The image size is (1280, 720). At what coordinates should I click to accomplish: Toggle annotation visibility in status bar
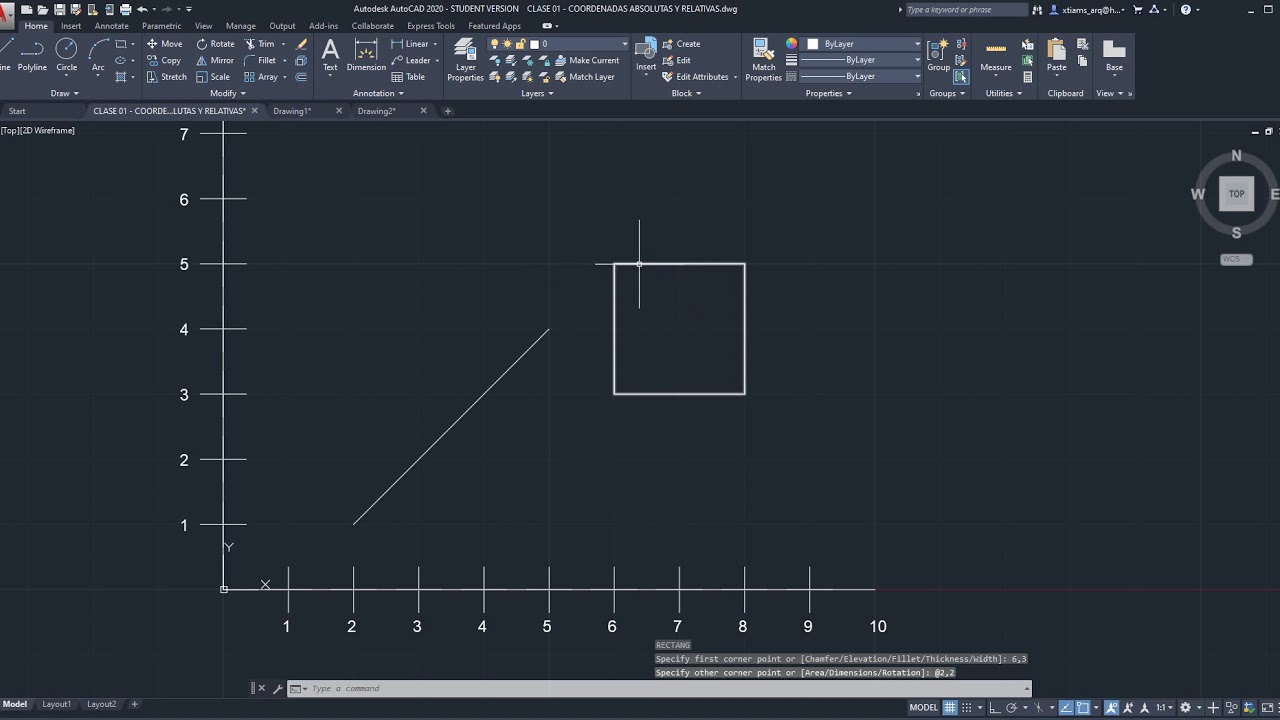coord(1112,707)
